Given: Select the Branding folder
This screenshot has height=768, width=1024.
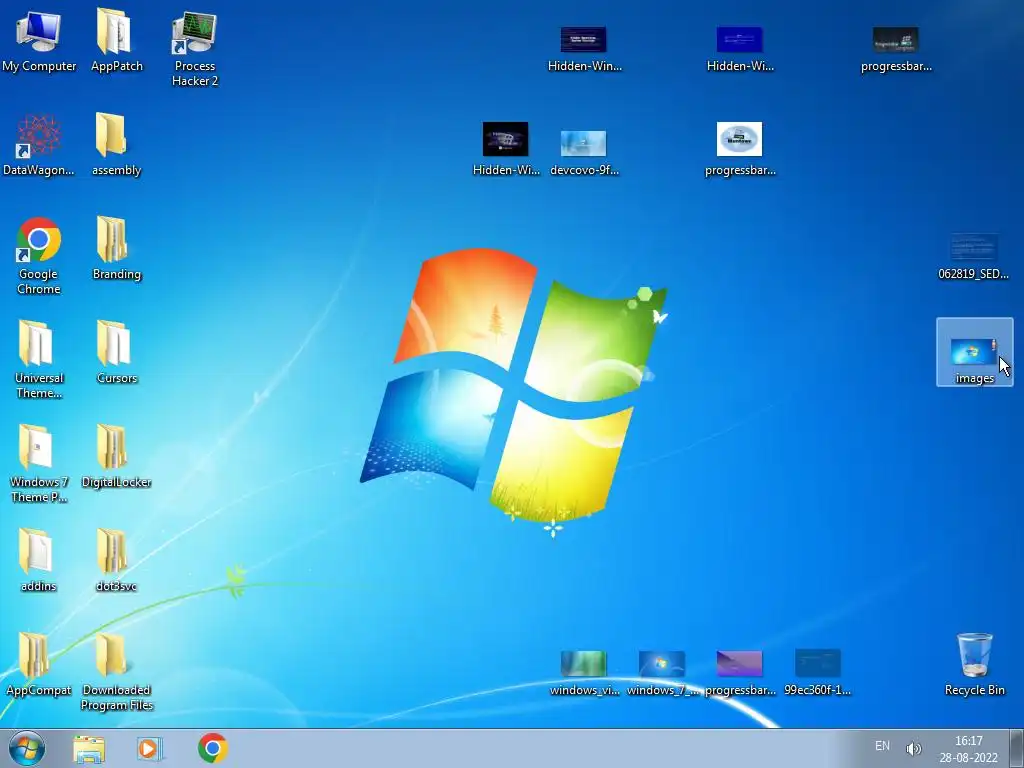Looking at the screenshot, I should (x=116, y=249).
